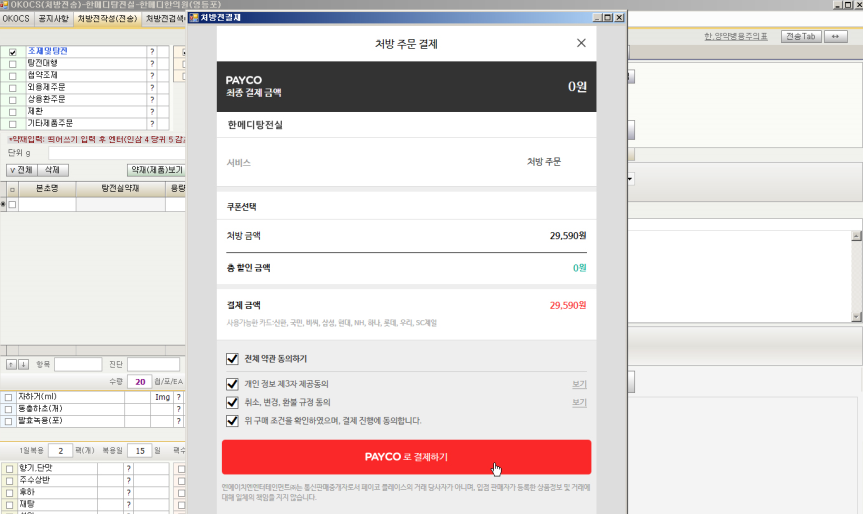Image resolution: width=863 pixels, height=514 pixels.
Task: Click the 본초명 column header
Action: (x=47, y=189)
